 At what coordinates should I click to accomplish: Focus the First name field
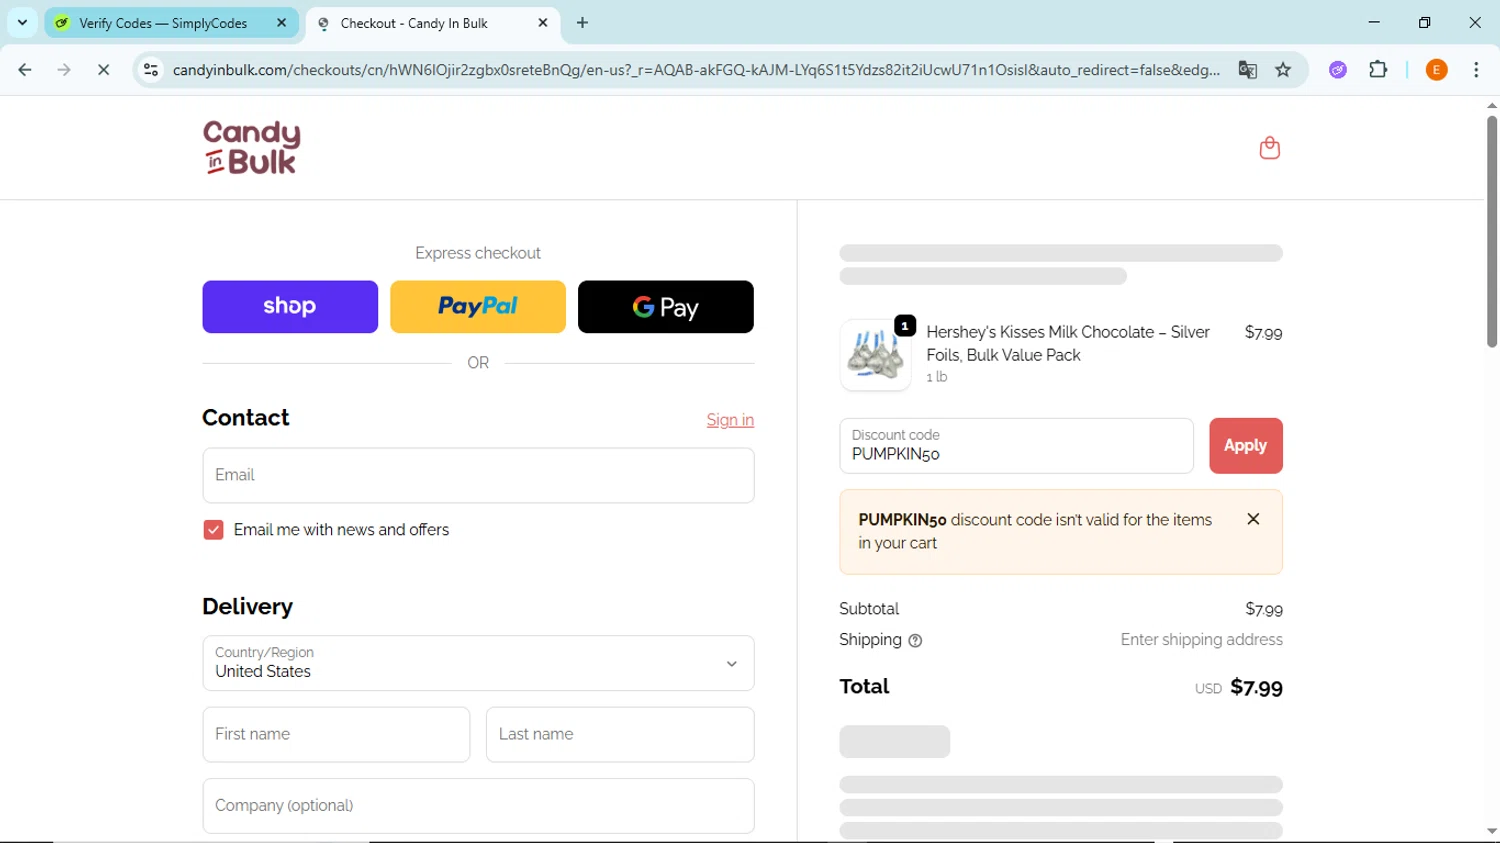pos(336,735)
